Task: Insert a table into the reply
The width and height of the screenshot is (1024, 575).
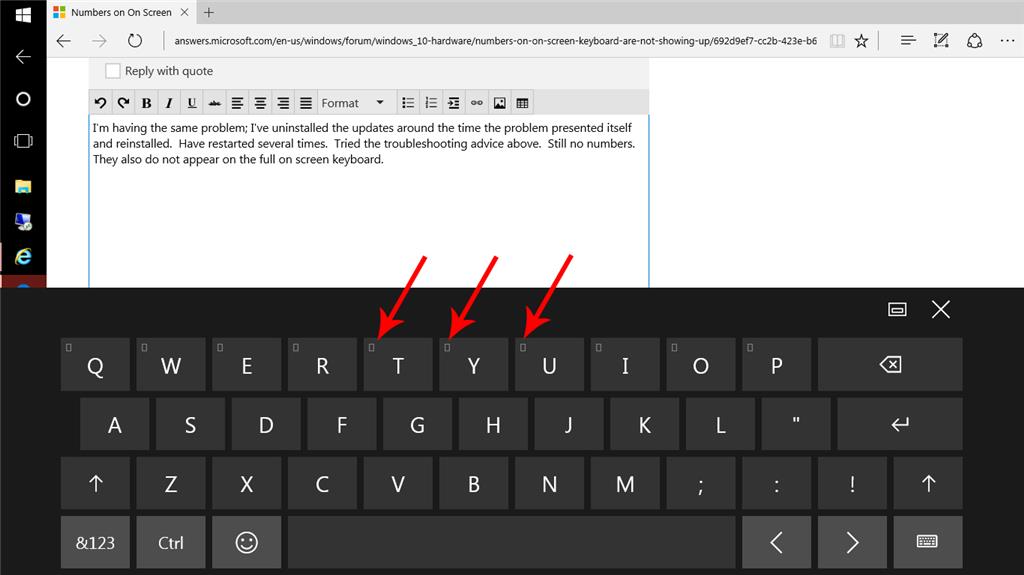Action: 522,103
